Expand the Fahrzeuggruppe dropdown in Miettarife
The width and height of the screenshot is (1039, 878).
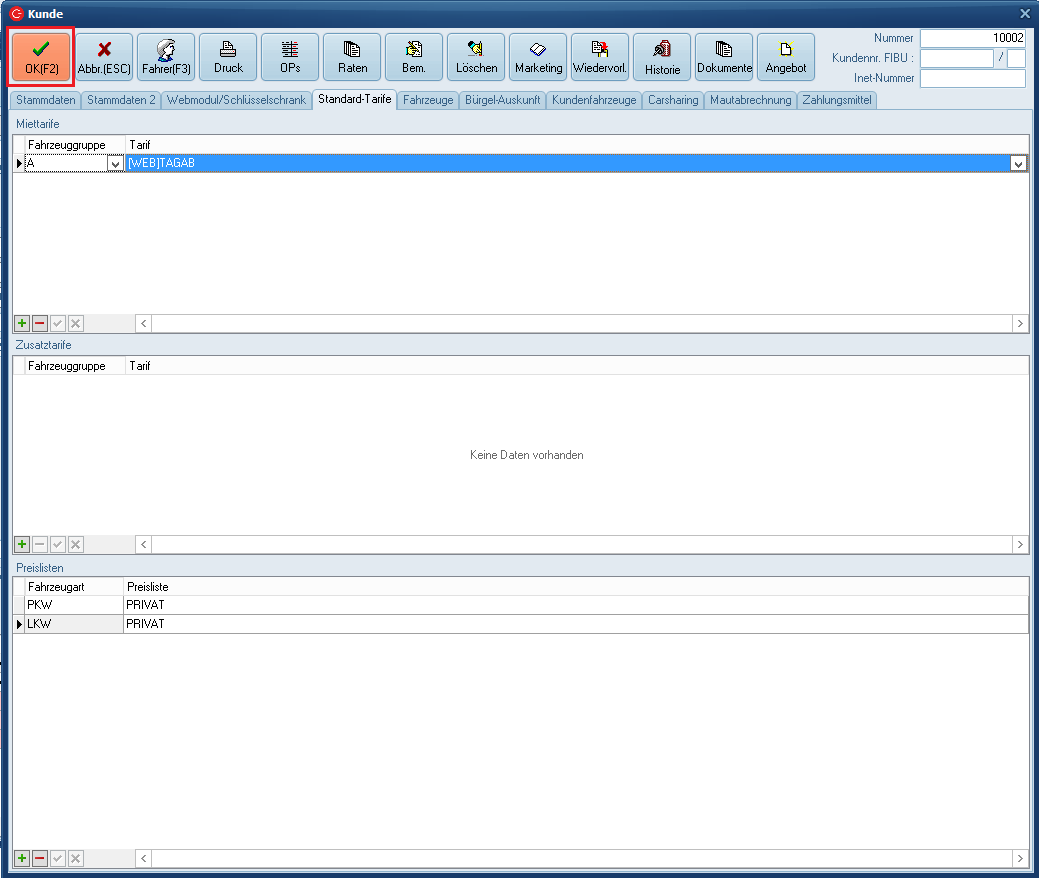pyautogui.click(x=115, y=164)
